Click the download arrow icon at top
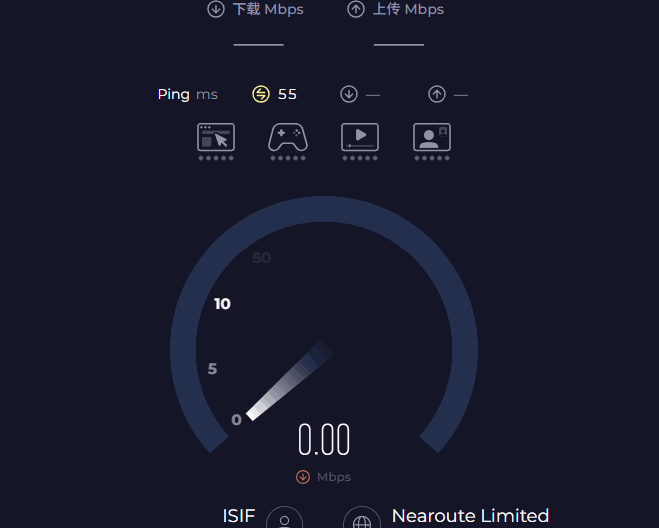The width and height of the screenshot is (659, 528). click(215, 9)
